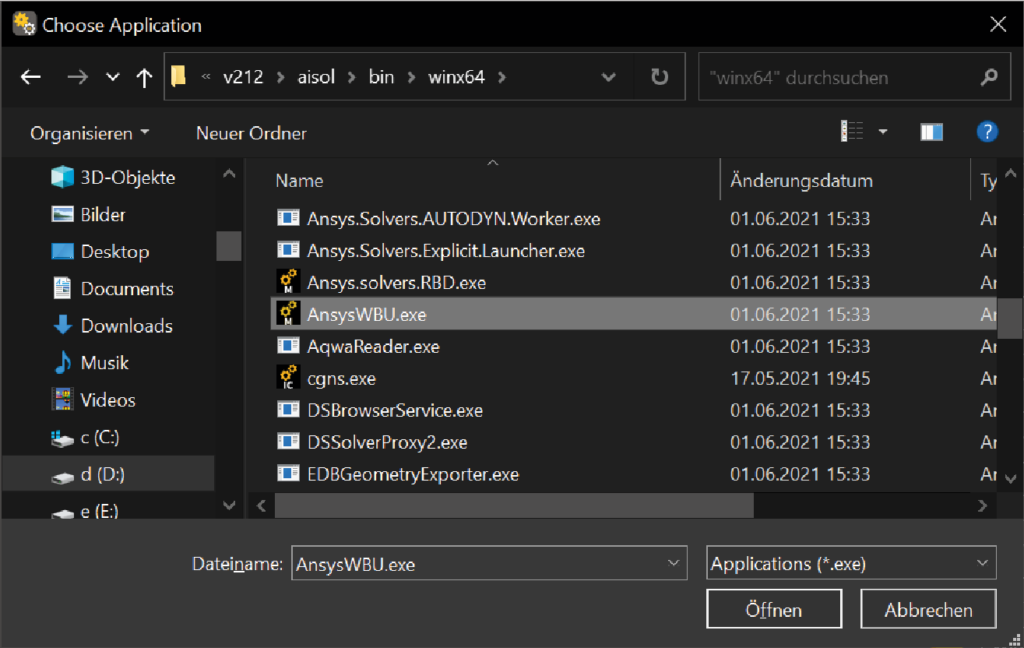1024x648 pixels.
Task: Click the cgns.exe gear icon
Action: [288, 378]
